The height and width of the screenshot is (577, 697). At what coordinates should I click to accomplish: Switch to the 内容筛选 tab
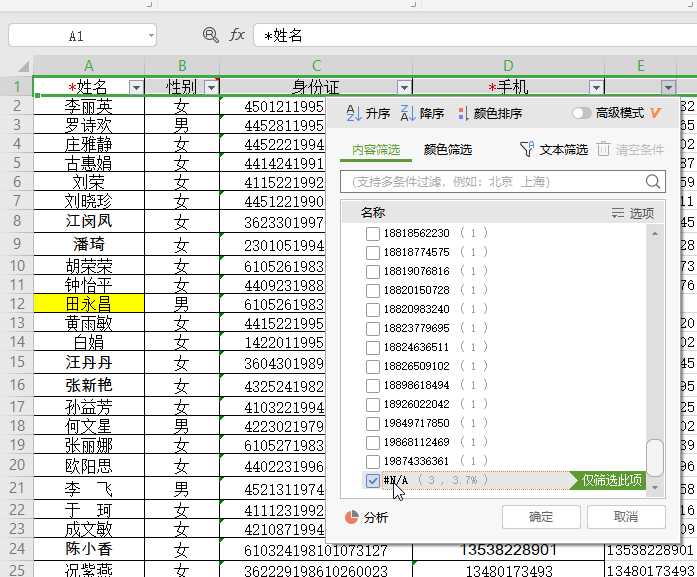coord(376,150)
